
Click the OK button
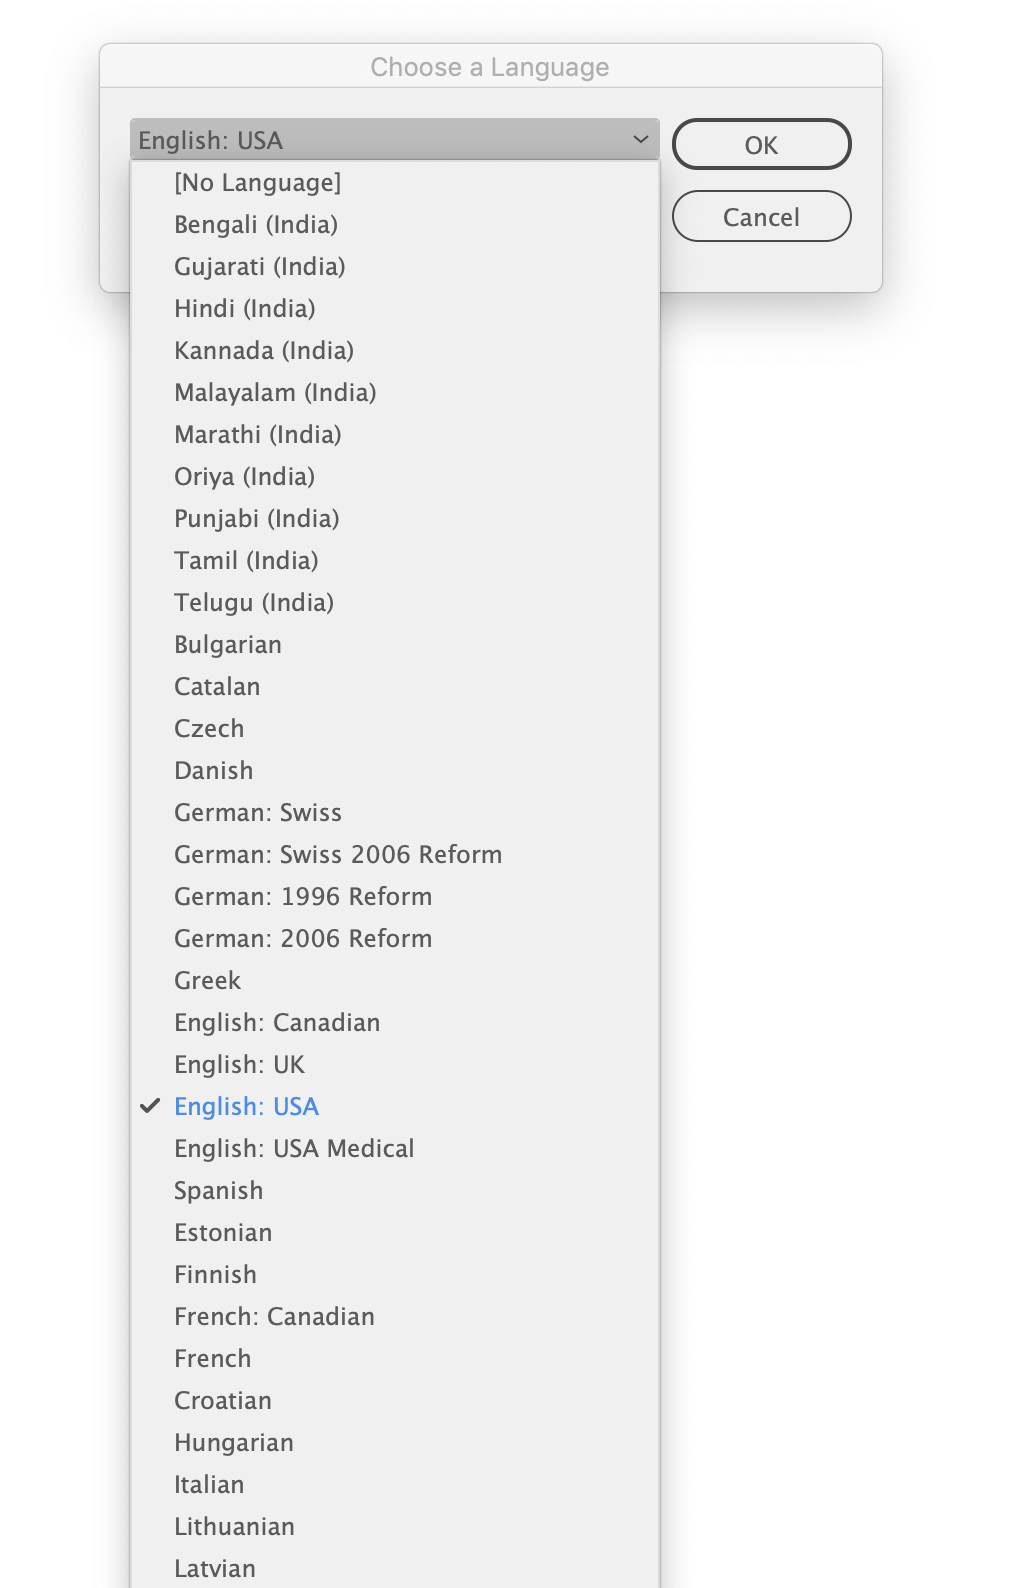(x=760, y=144)
